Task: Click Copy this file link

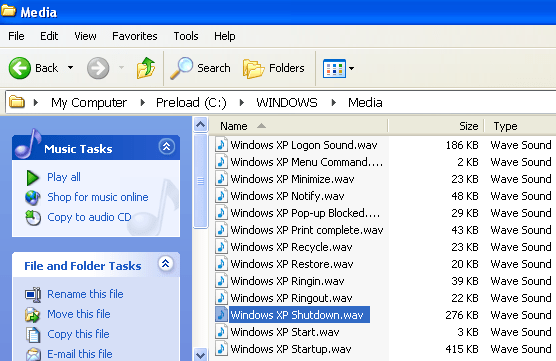Action: (x=78, y=334)
